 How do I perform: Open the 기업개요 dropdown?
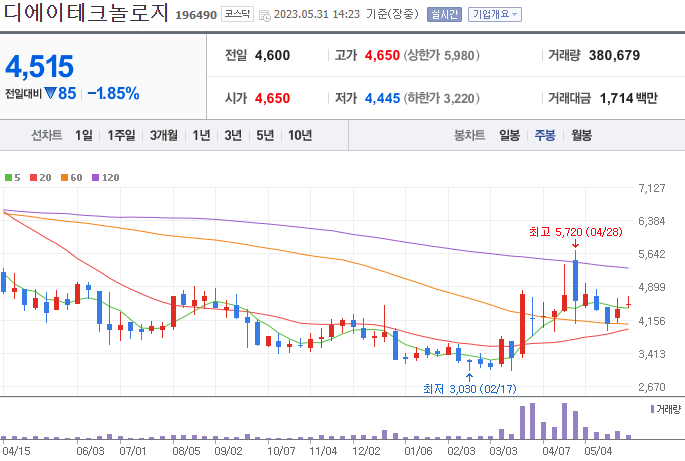click(495, 14)
